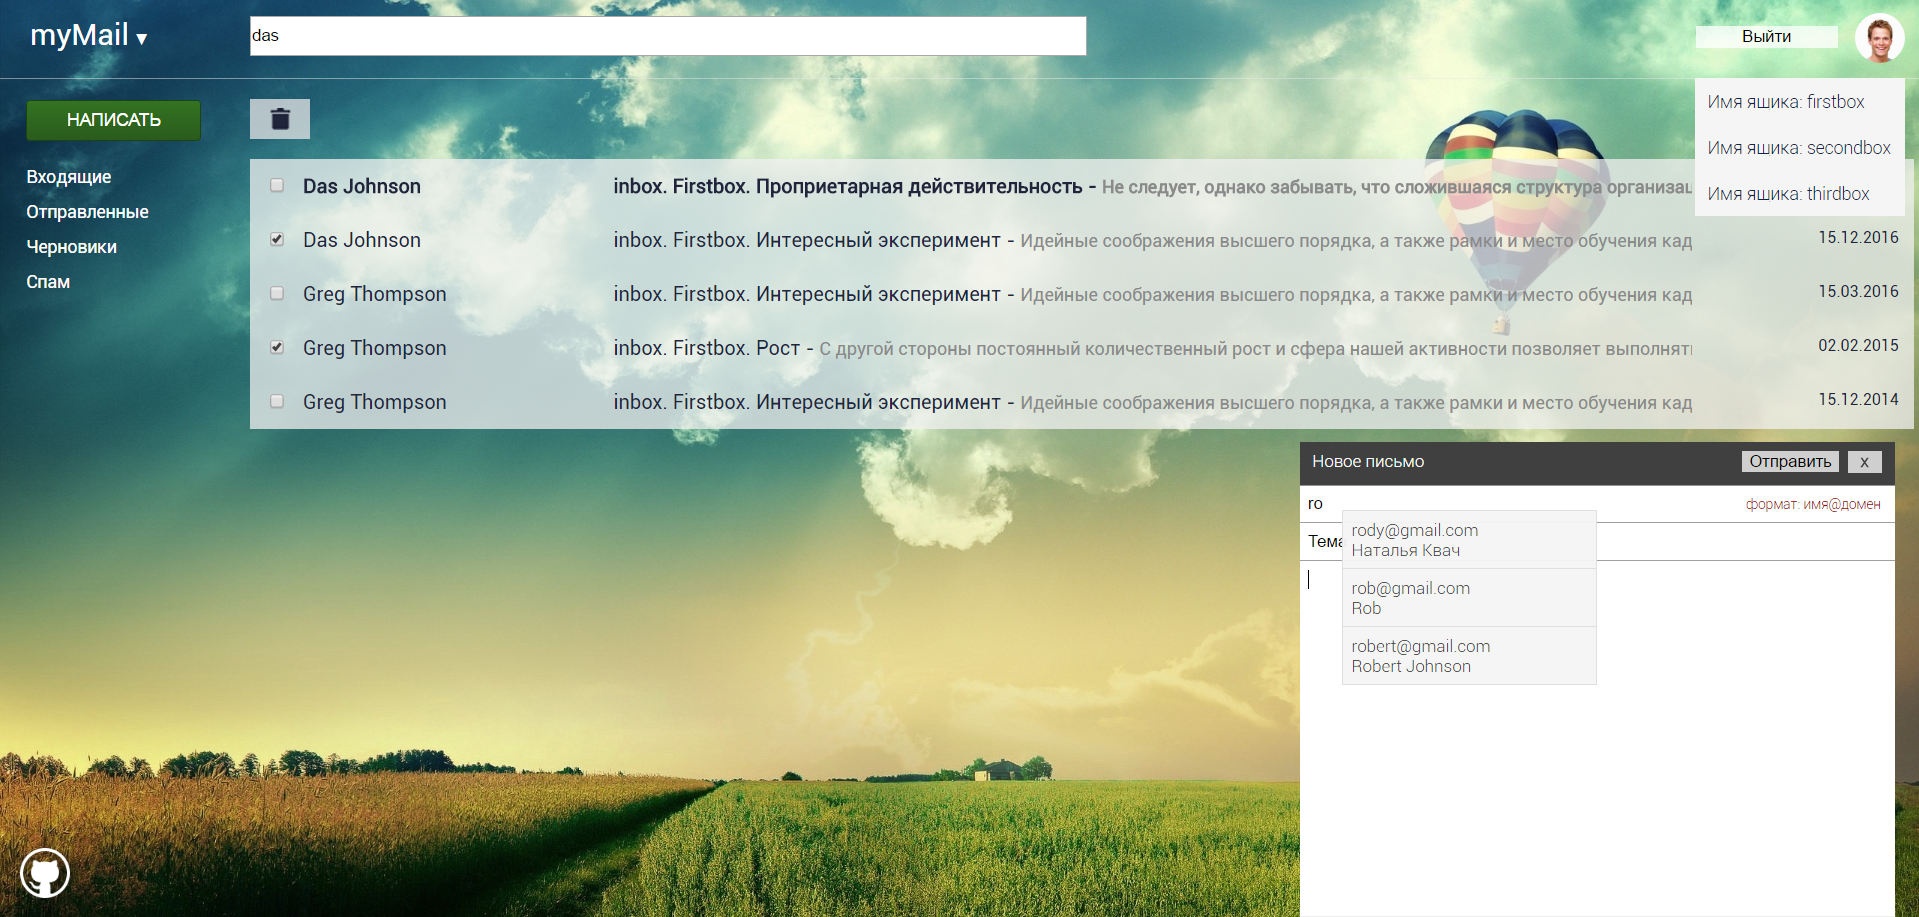The image size is (1919, 917).
Task: Click the GitHub icon in bottom left corner
Action: (x=44, y=872)
